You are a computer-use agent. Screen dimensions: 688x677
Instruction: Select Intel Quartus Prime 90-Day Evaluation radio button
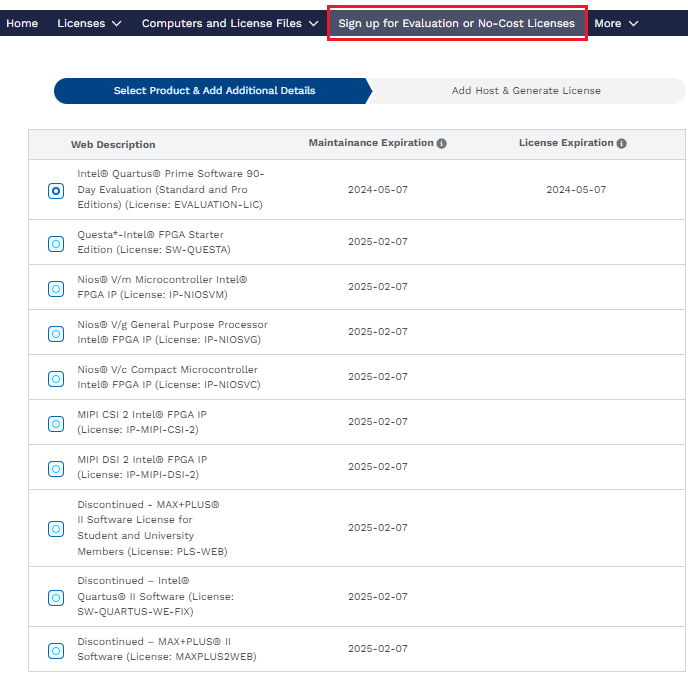coord(56,191)
